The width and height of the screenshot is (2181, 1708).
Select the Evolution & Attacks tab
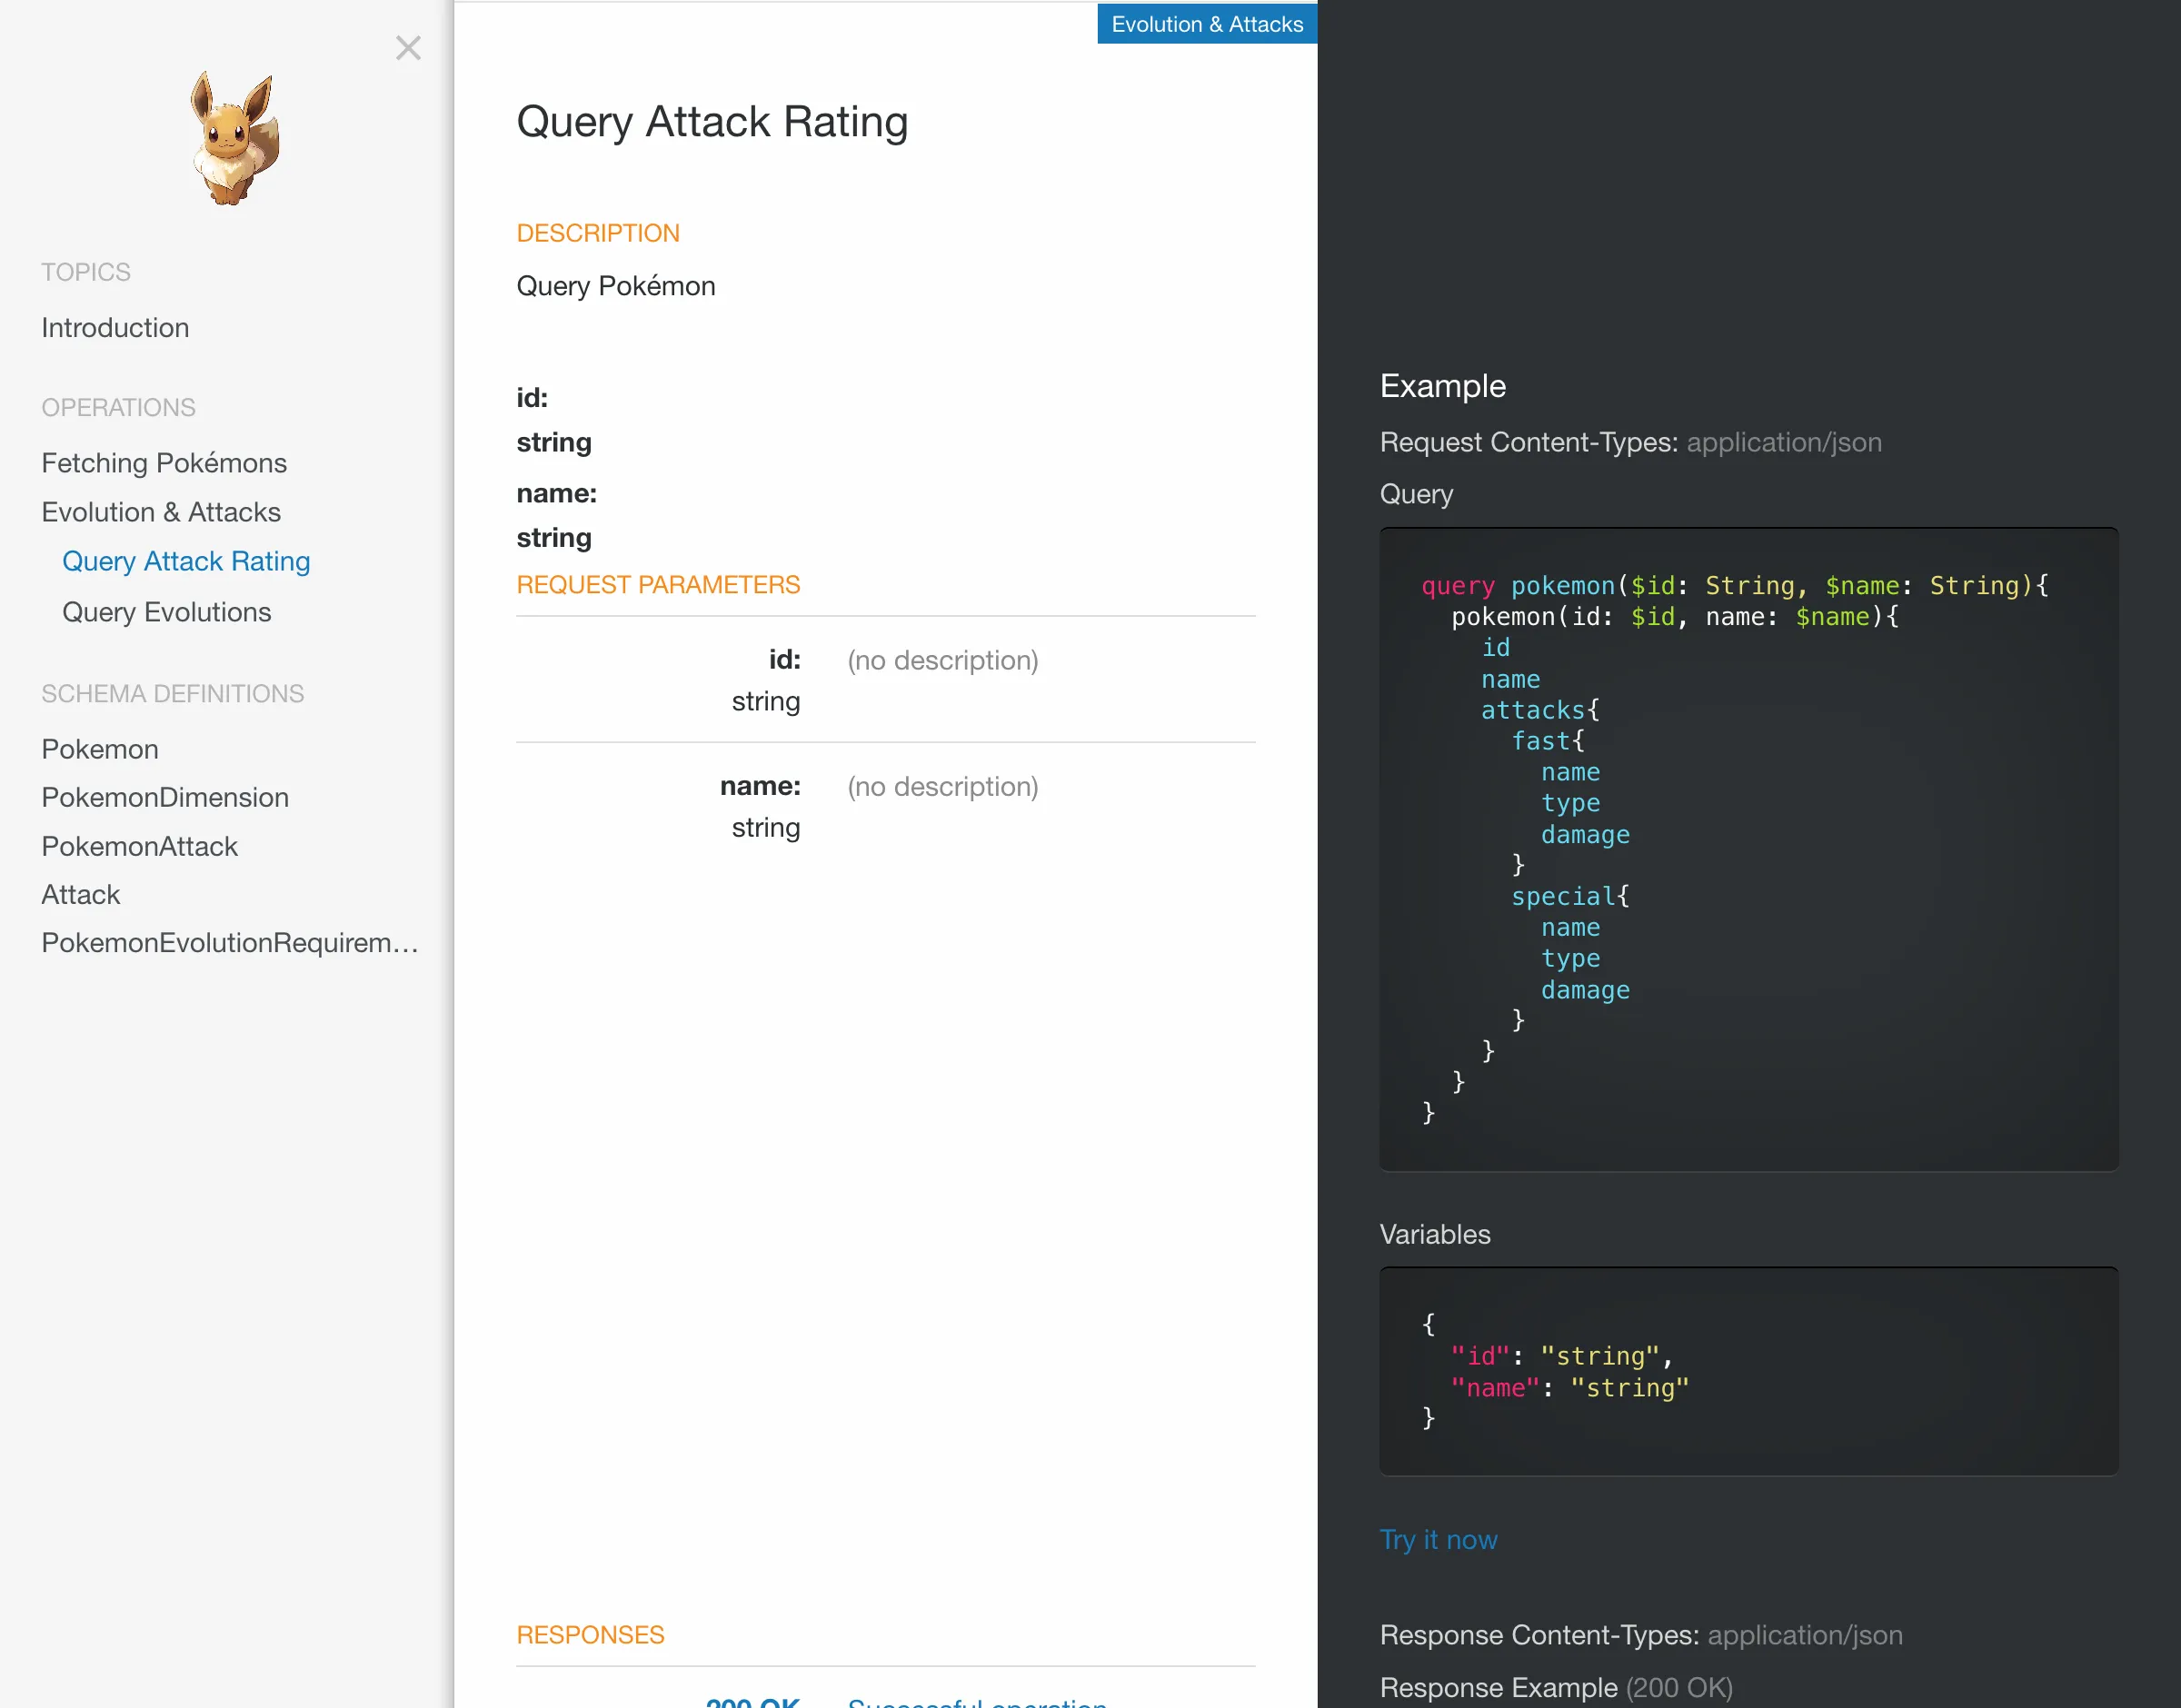pos(1208,25)
